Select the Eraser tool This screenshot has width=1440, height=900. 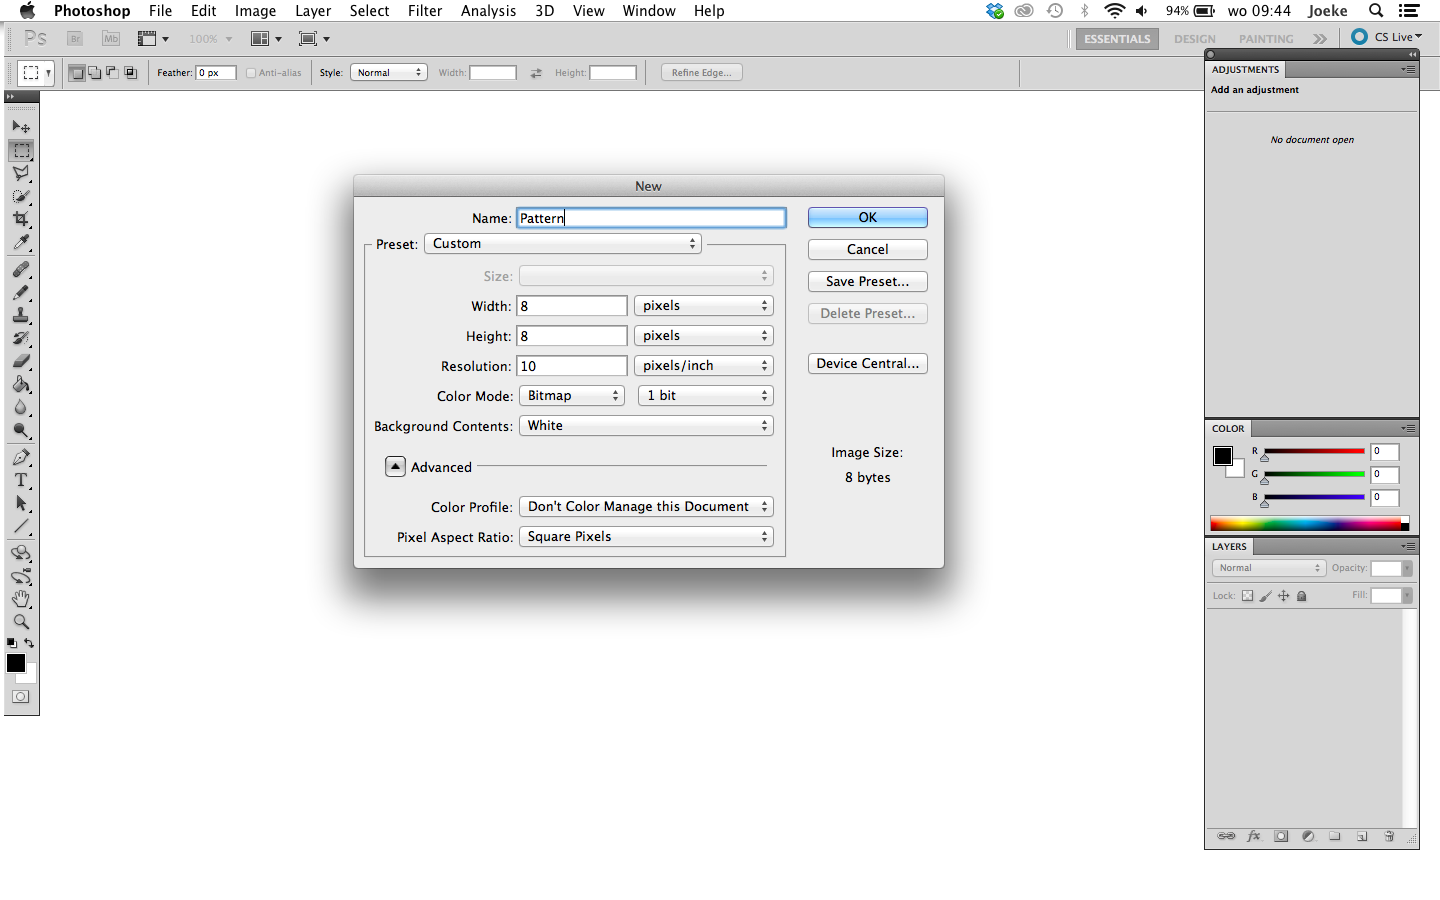(x=21, y=361)
